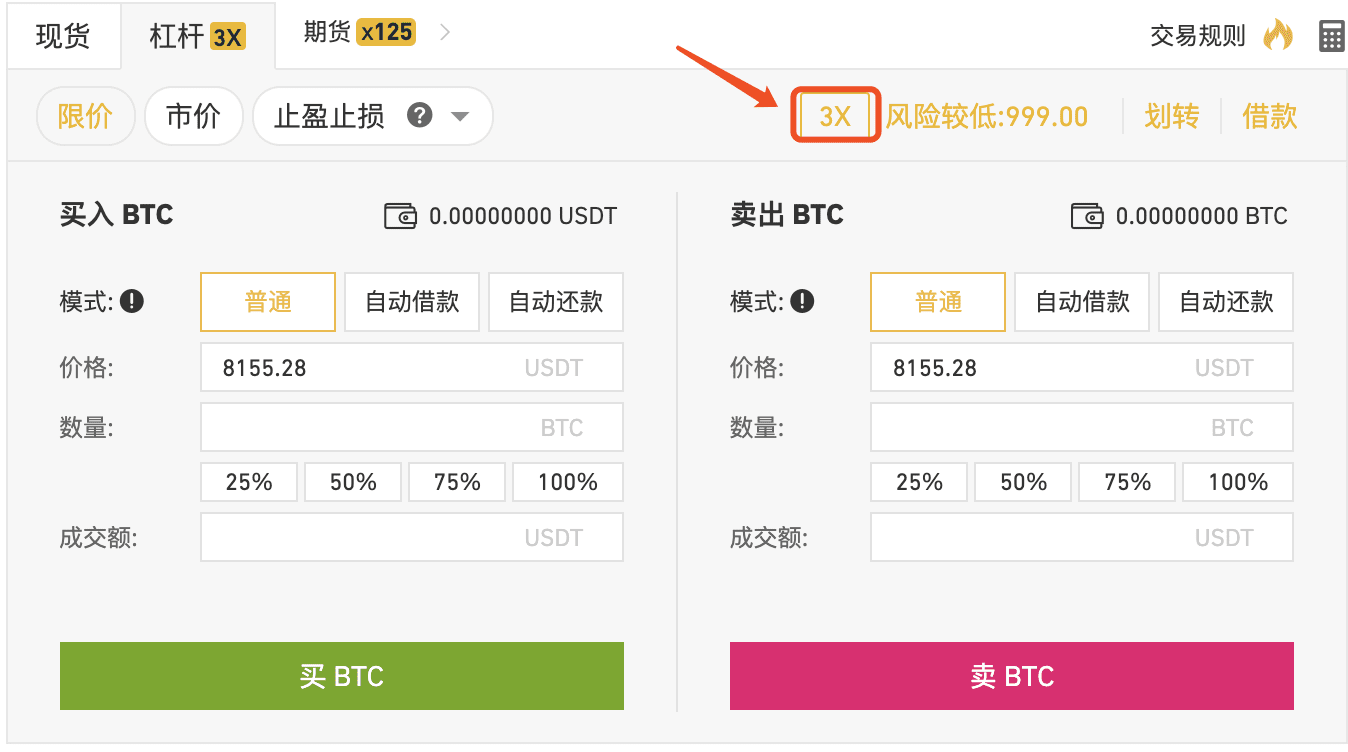Open the 划转 transfer link
Viewport: 1348px width, 752px height.
point(1171,116)
